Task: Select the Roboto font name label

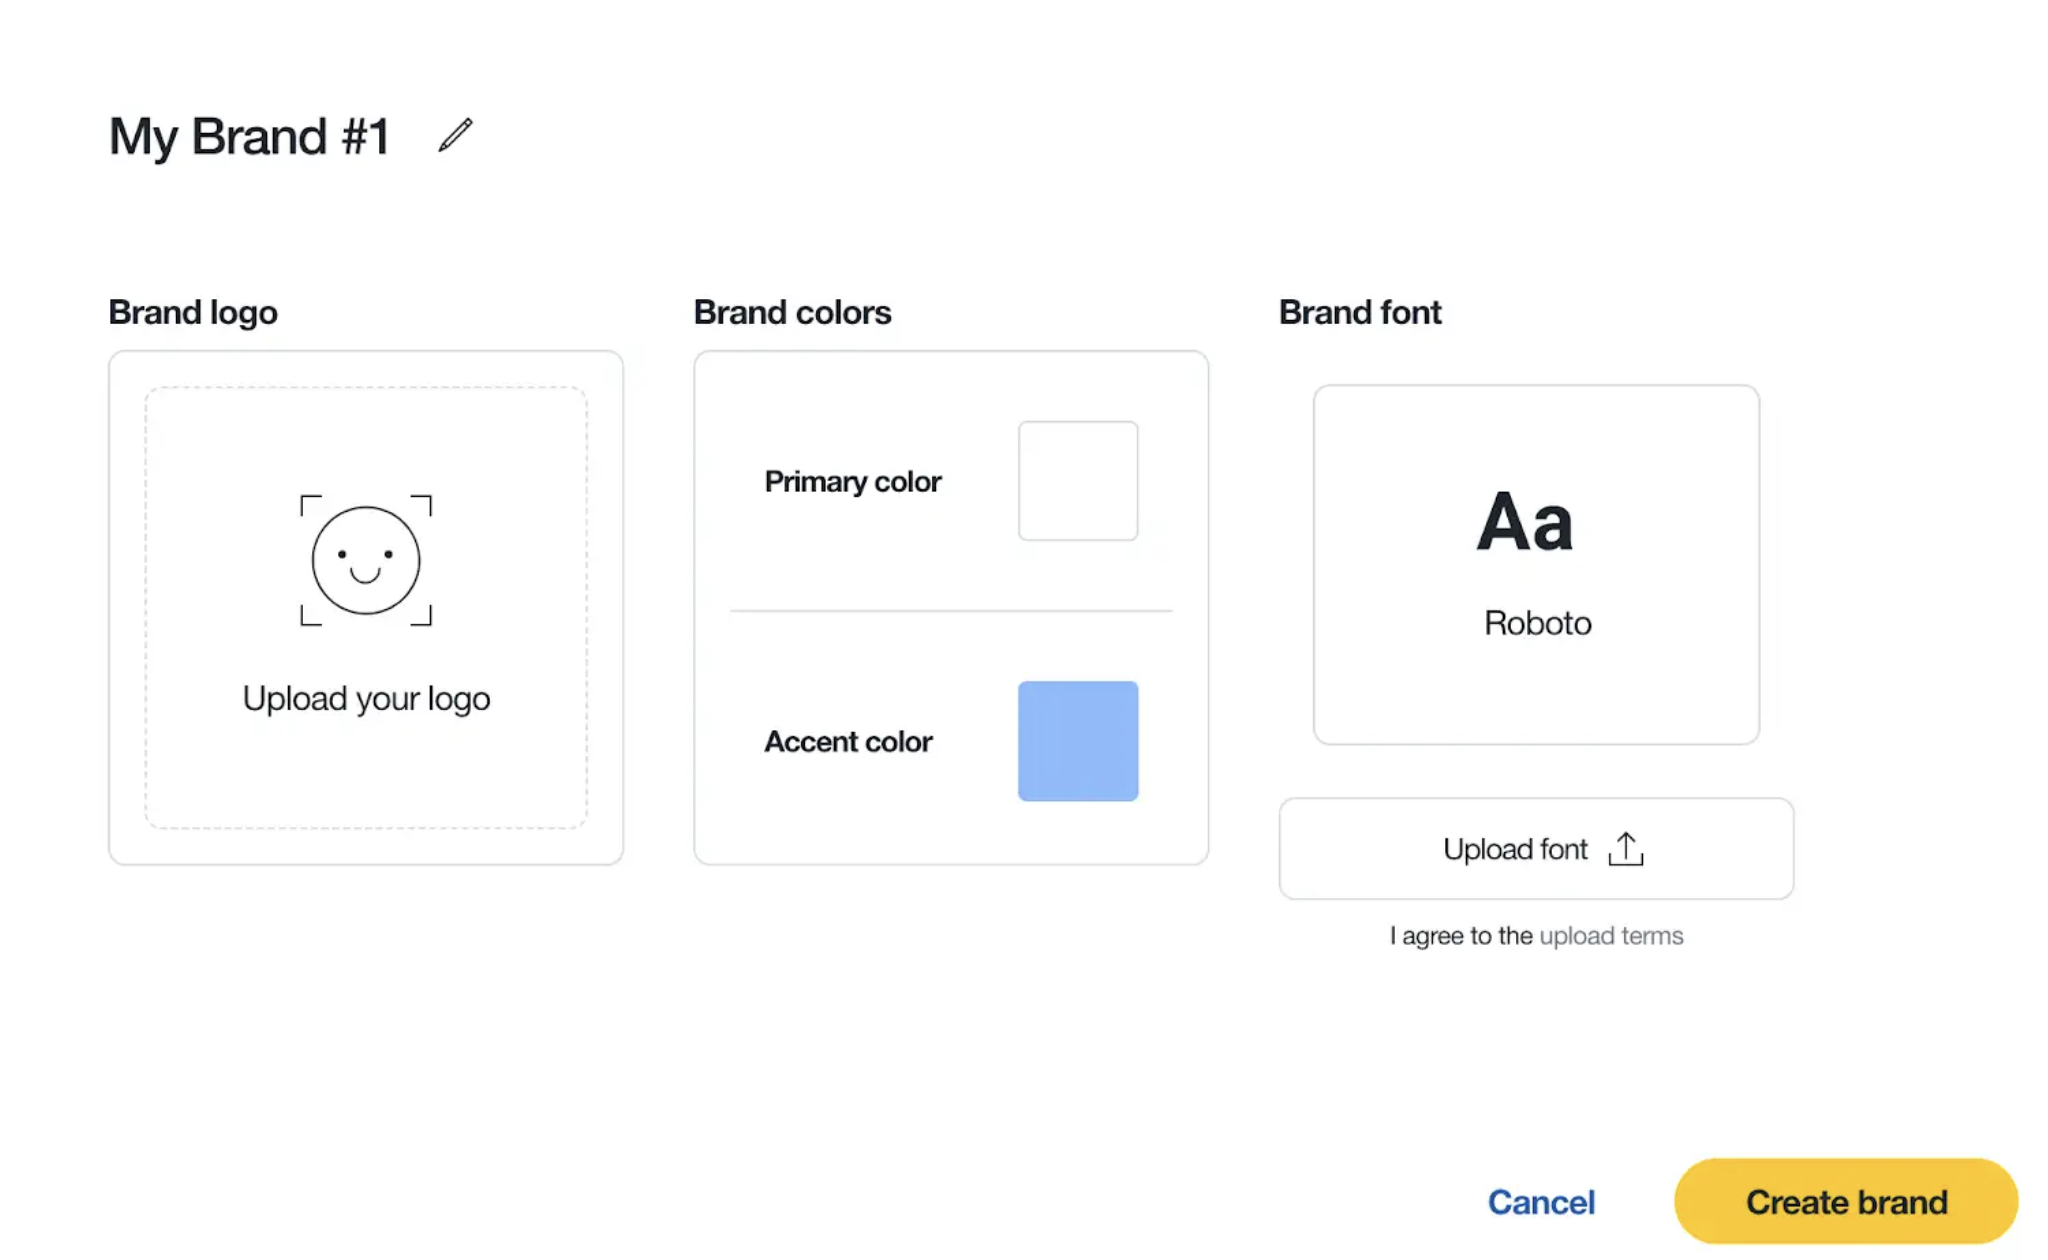Action: tap(1537, 623)
